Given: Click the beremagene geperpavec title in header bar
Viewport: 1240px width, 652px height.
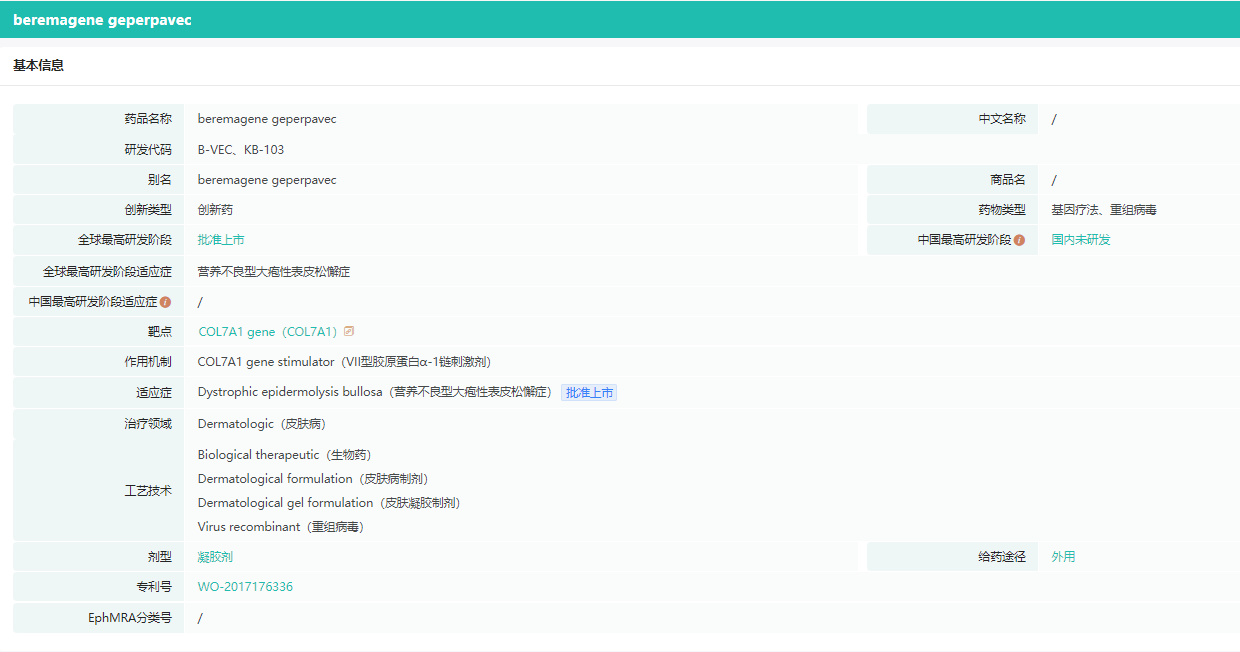Looking at the screenshot, I should coord(102,20).
